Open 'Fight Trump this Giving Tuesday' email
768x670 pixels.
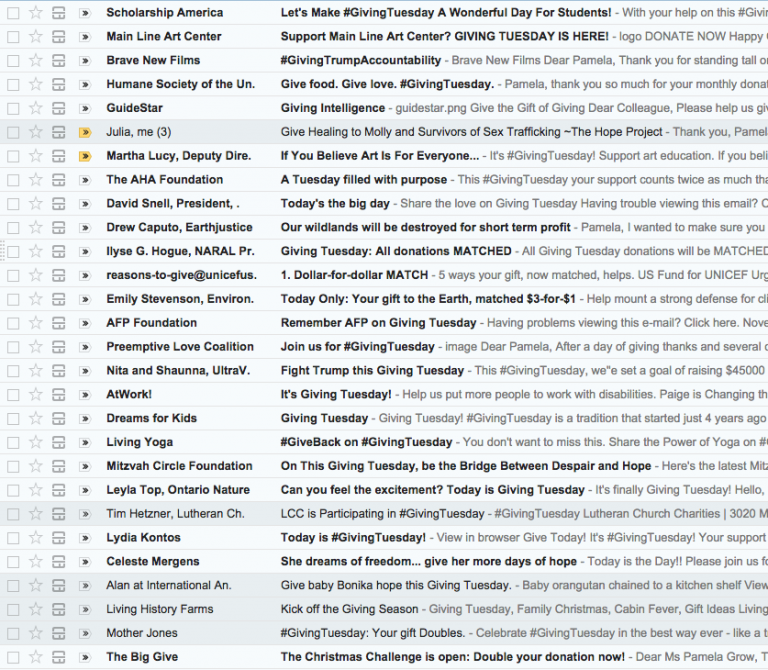tap(372, 371)
